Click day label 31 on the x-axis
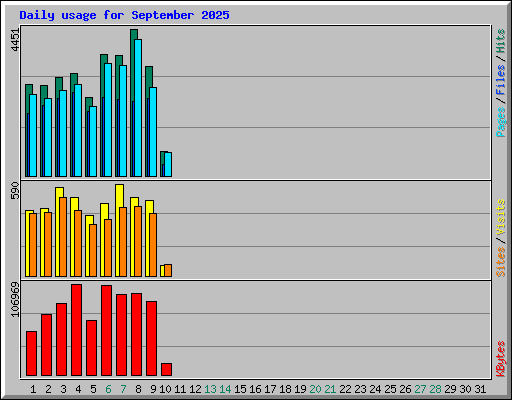Viewport: 512px width, 400px height. click(480, 389)
